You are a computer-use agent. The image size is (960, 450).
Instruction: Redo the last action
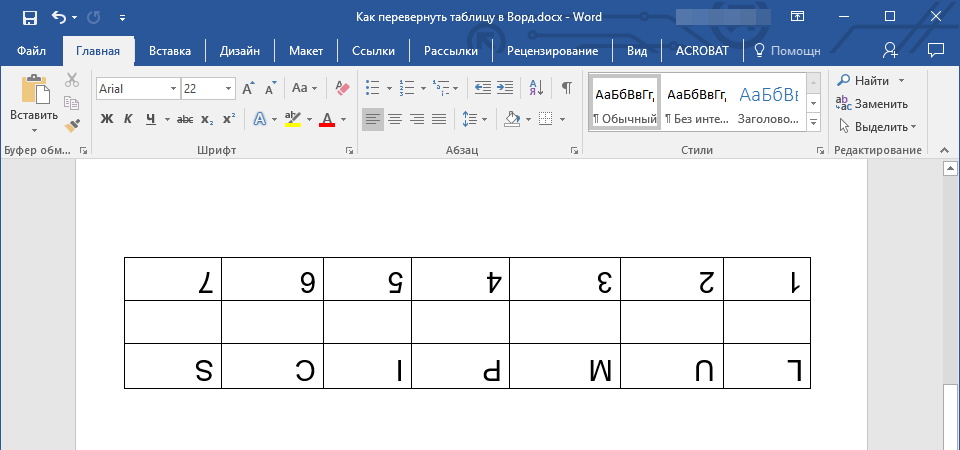94,18
